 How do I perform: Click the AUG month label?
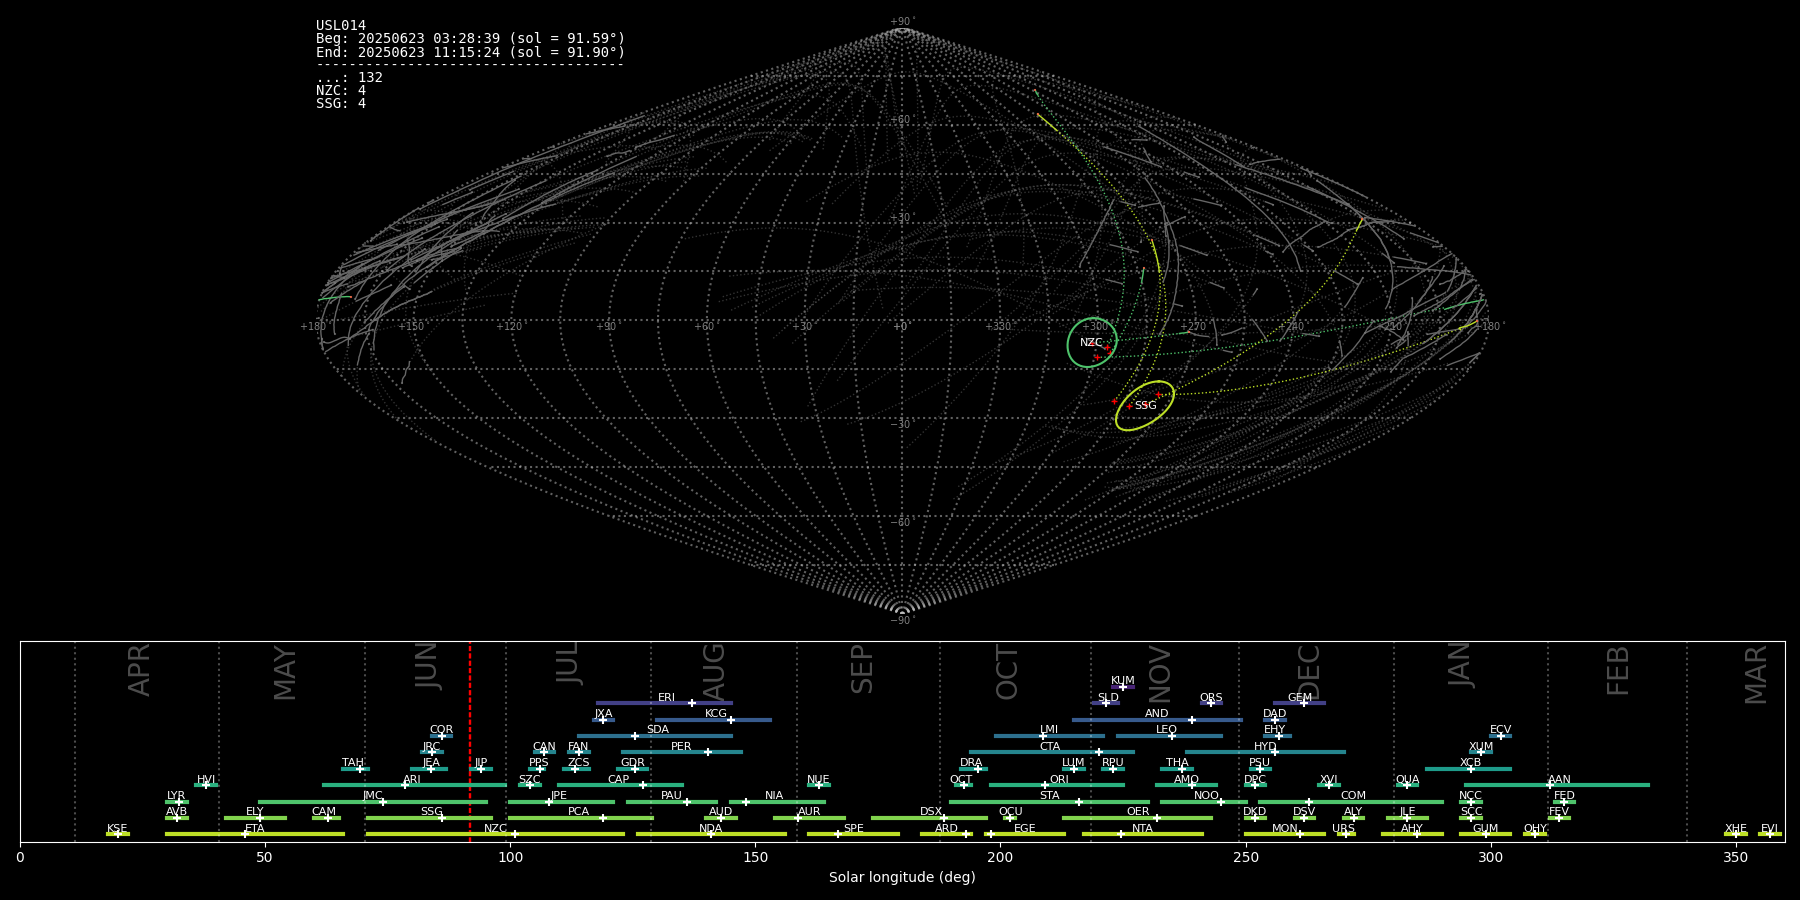(713, 672)
